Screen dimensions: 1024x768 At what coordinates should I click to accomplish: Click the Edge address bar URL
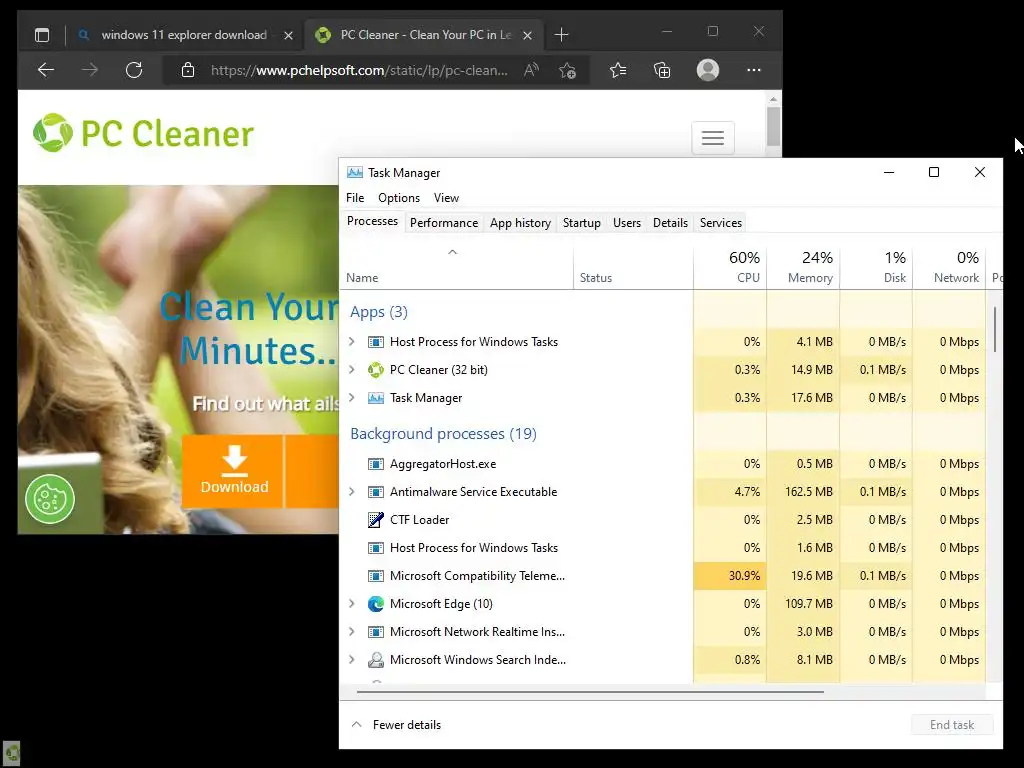tap(359, 70)
